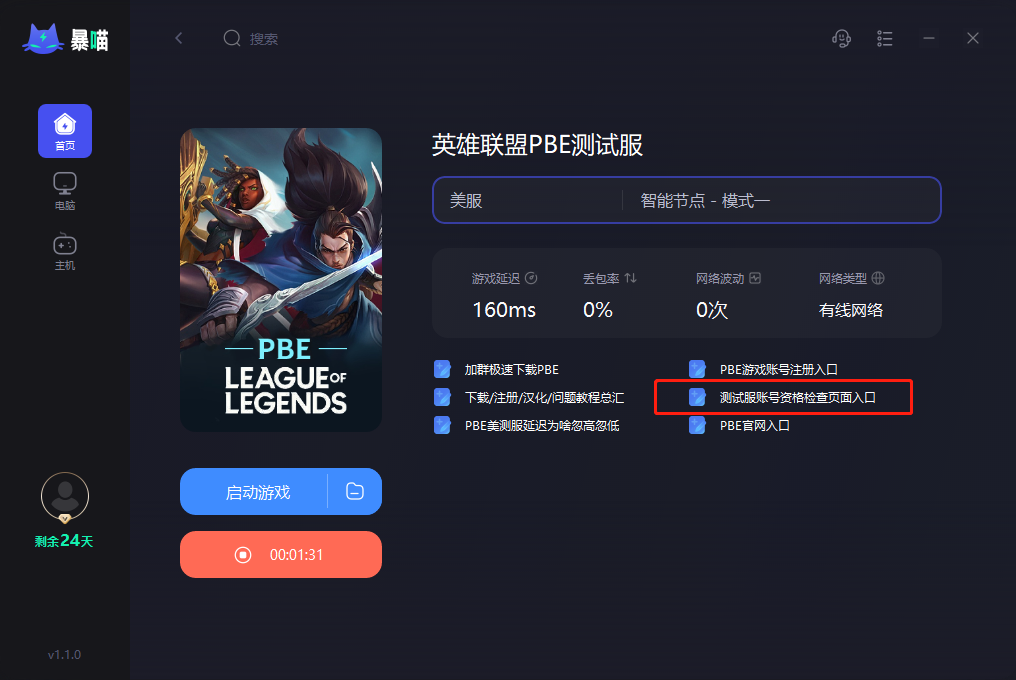The height and width of the screenshot is (680, 1016).
Task: Click the 游戏延迟 gauge icon
Action: point(531,278)
